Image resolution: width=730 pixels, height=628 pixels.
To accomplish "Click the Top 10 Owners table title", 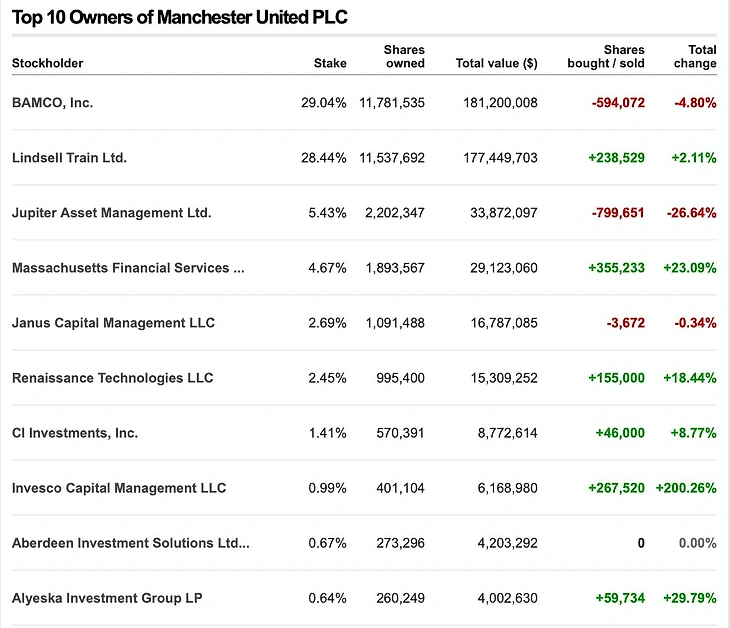I will [x=180, y=17].
